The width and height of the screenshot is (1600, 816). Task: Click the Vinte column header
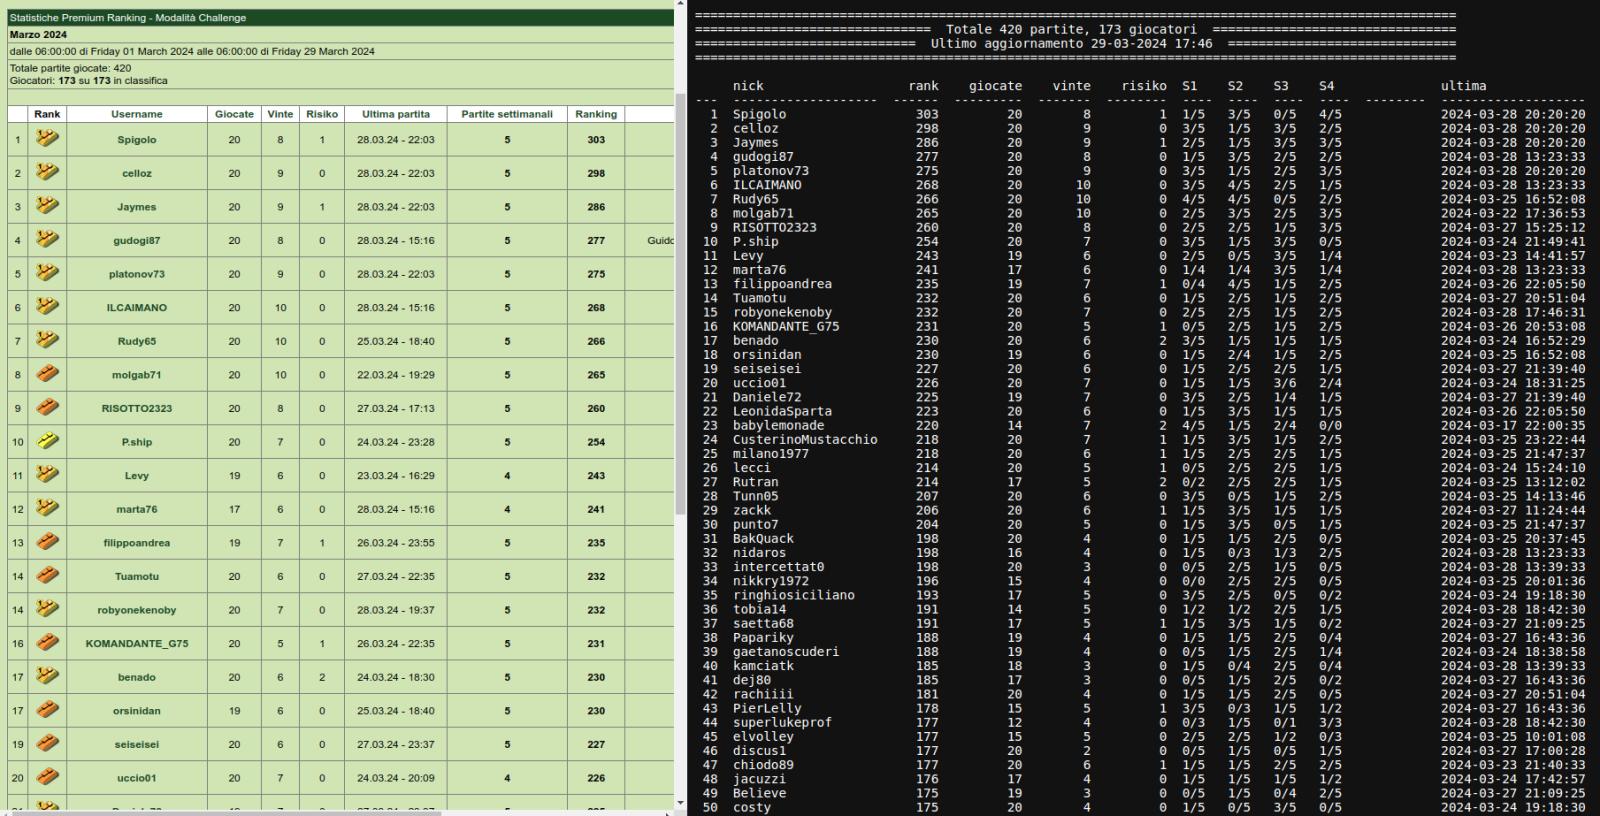280,114
